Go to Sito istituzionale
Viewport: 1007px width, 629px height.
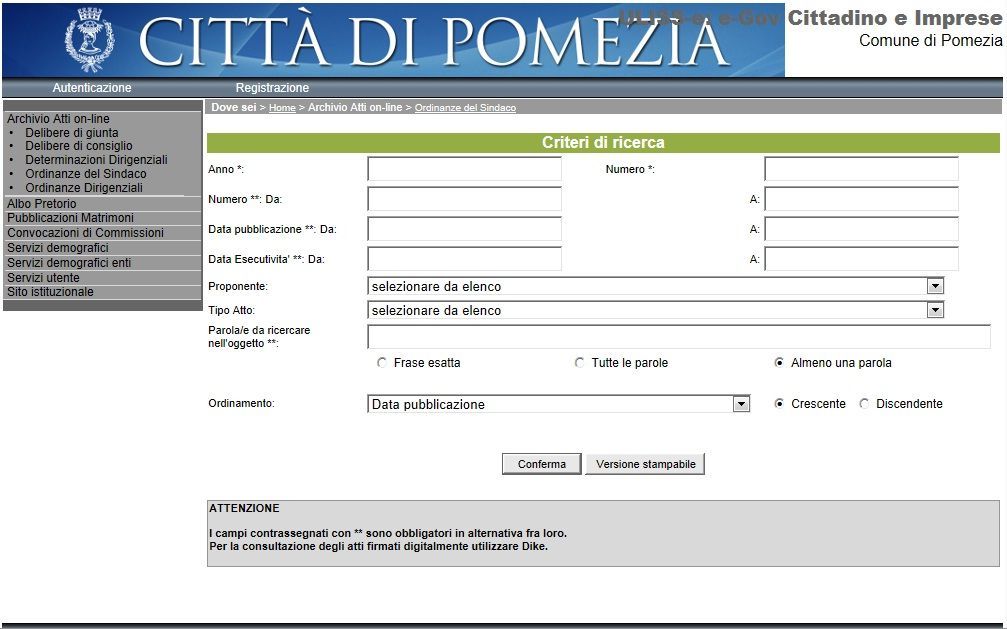(50, 292)
